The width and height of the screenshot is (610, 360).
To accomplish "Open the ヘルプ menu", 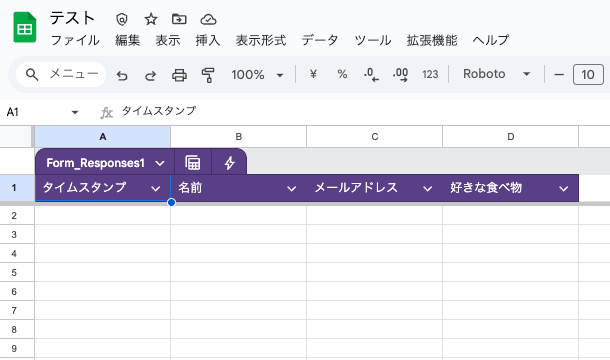I will coord(491,40).
